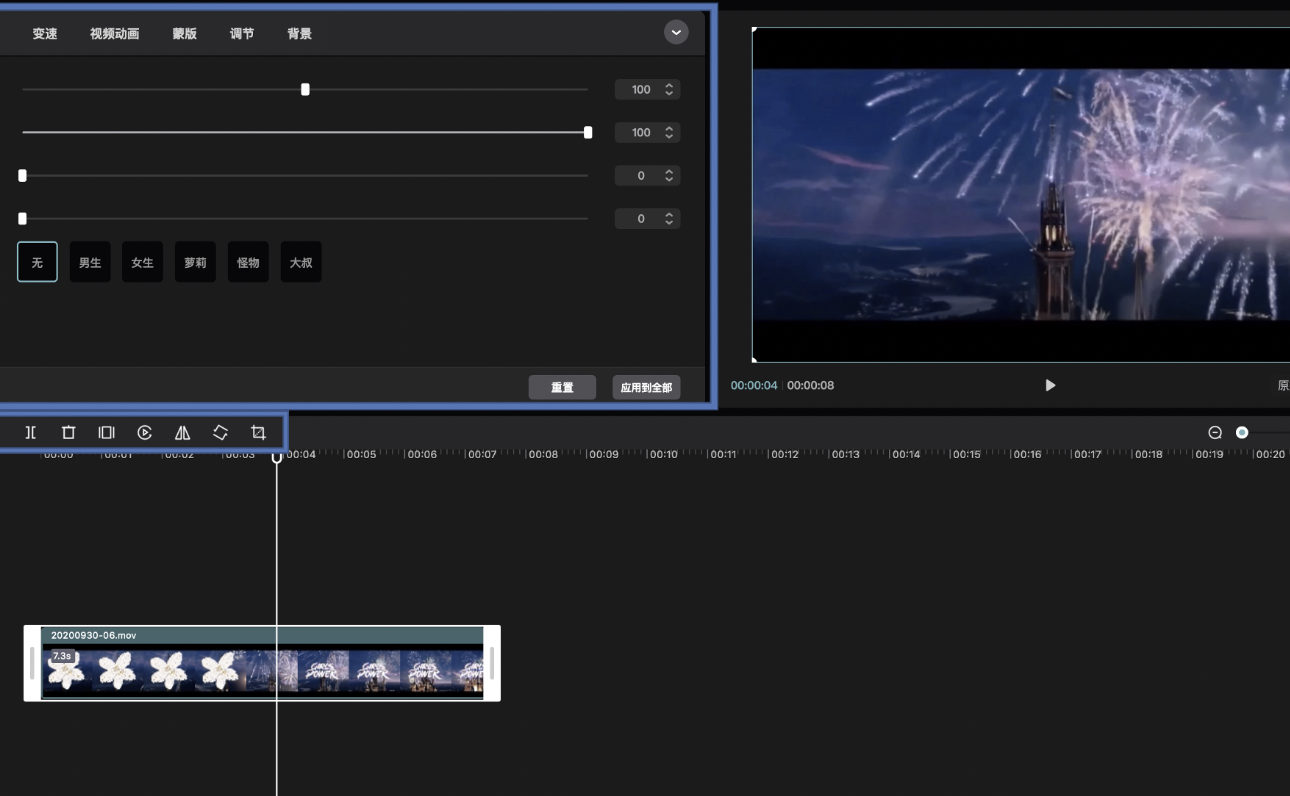Choose the 大叔 voice effect
Screen dimensions: 1290x796
(301, 262)
